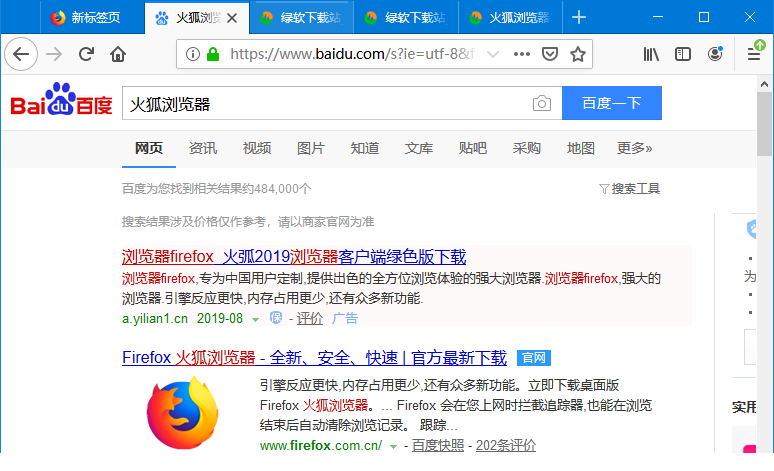Viewport: 774px width, 471px height.
Task: Click the a.yilian1.cn URL
Action: (x=155, y=318)
